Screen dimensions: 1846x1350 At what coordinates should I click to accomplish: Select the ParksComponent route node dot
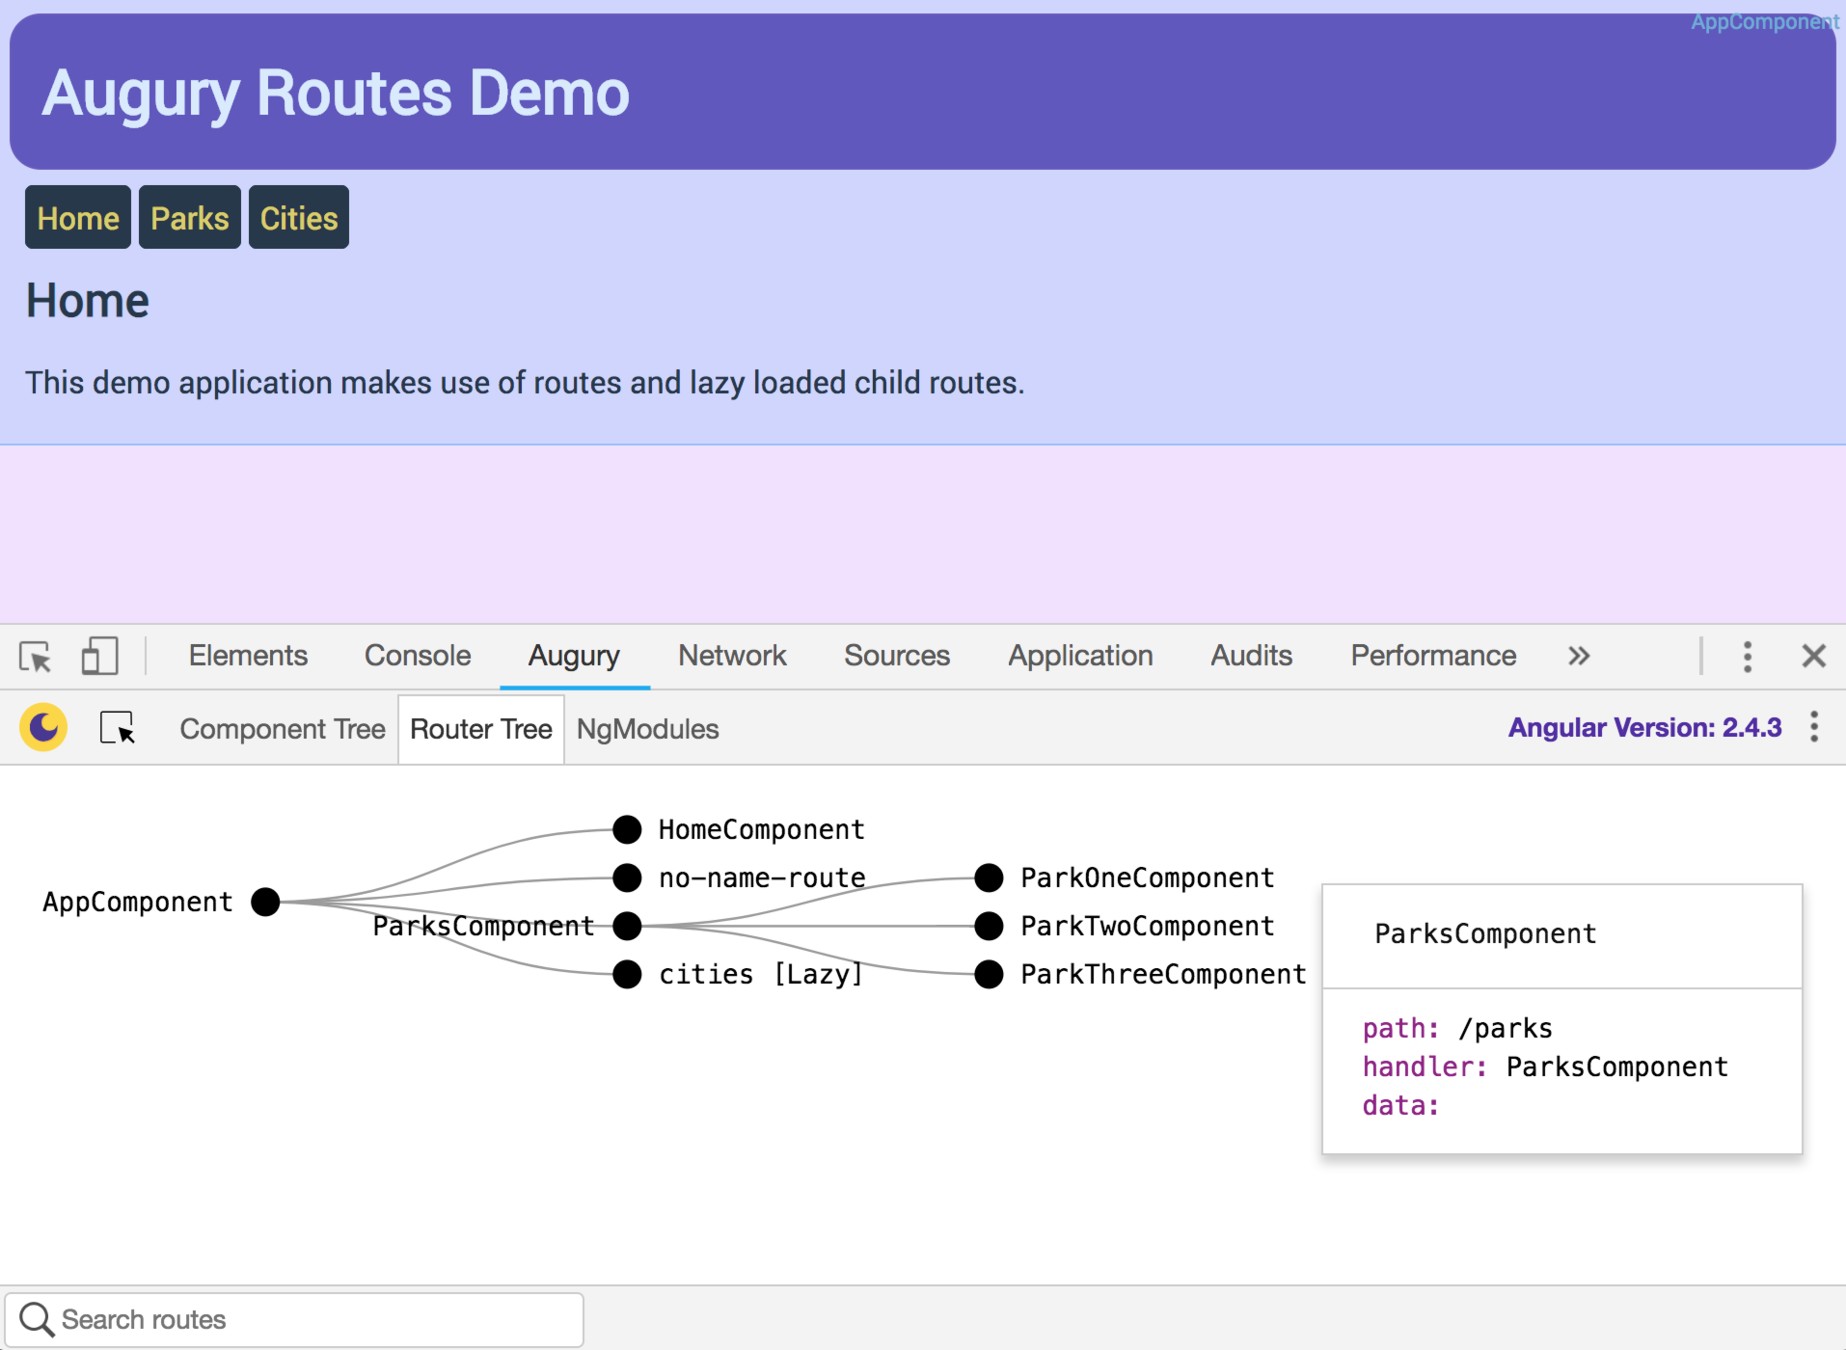point(627,926)
